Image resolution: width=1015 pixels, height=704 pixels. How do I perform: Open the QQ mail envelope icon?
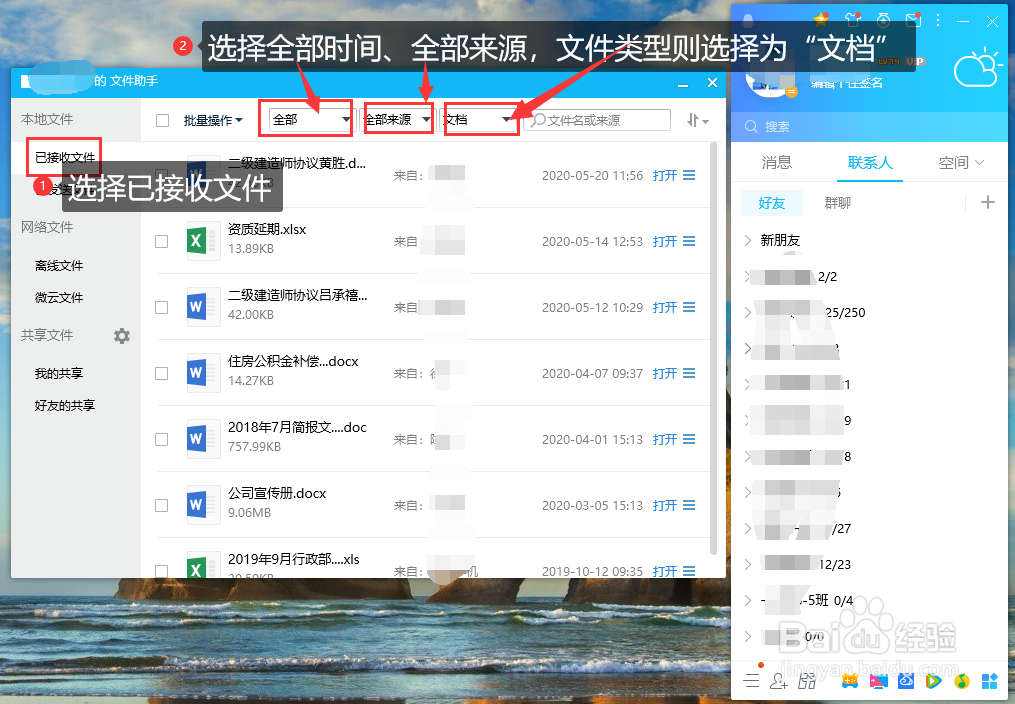coord(913,19)
